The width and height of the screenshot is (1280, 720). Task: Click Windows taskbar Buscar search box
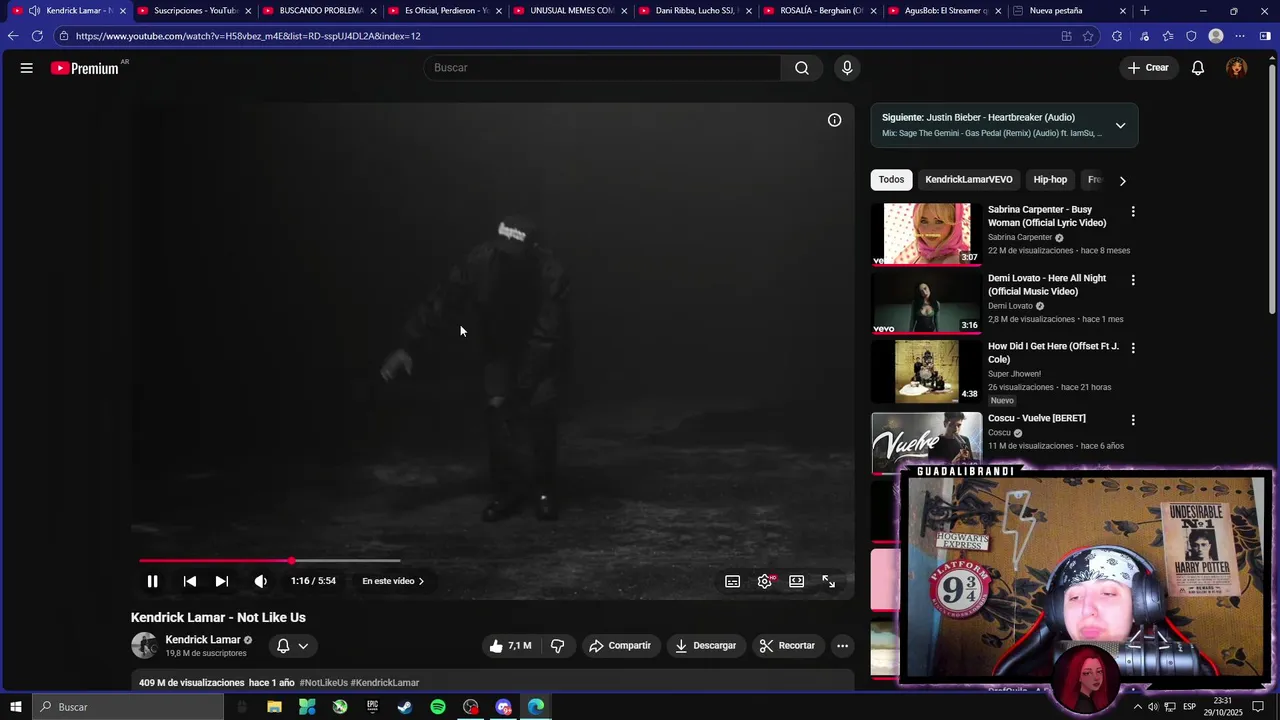[x=127, y=707]
